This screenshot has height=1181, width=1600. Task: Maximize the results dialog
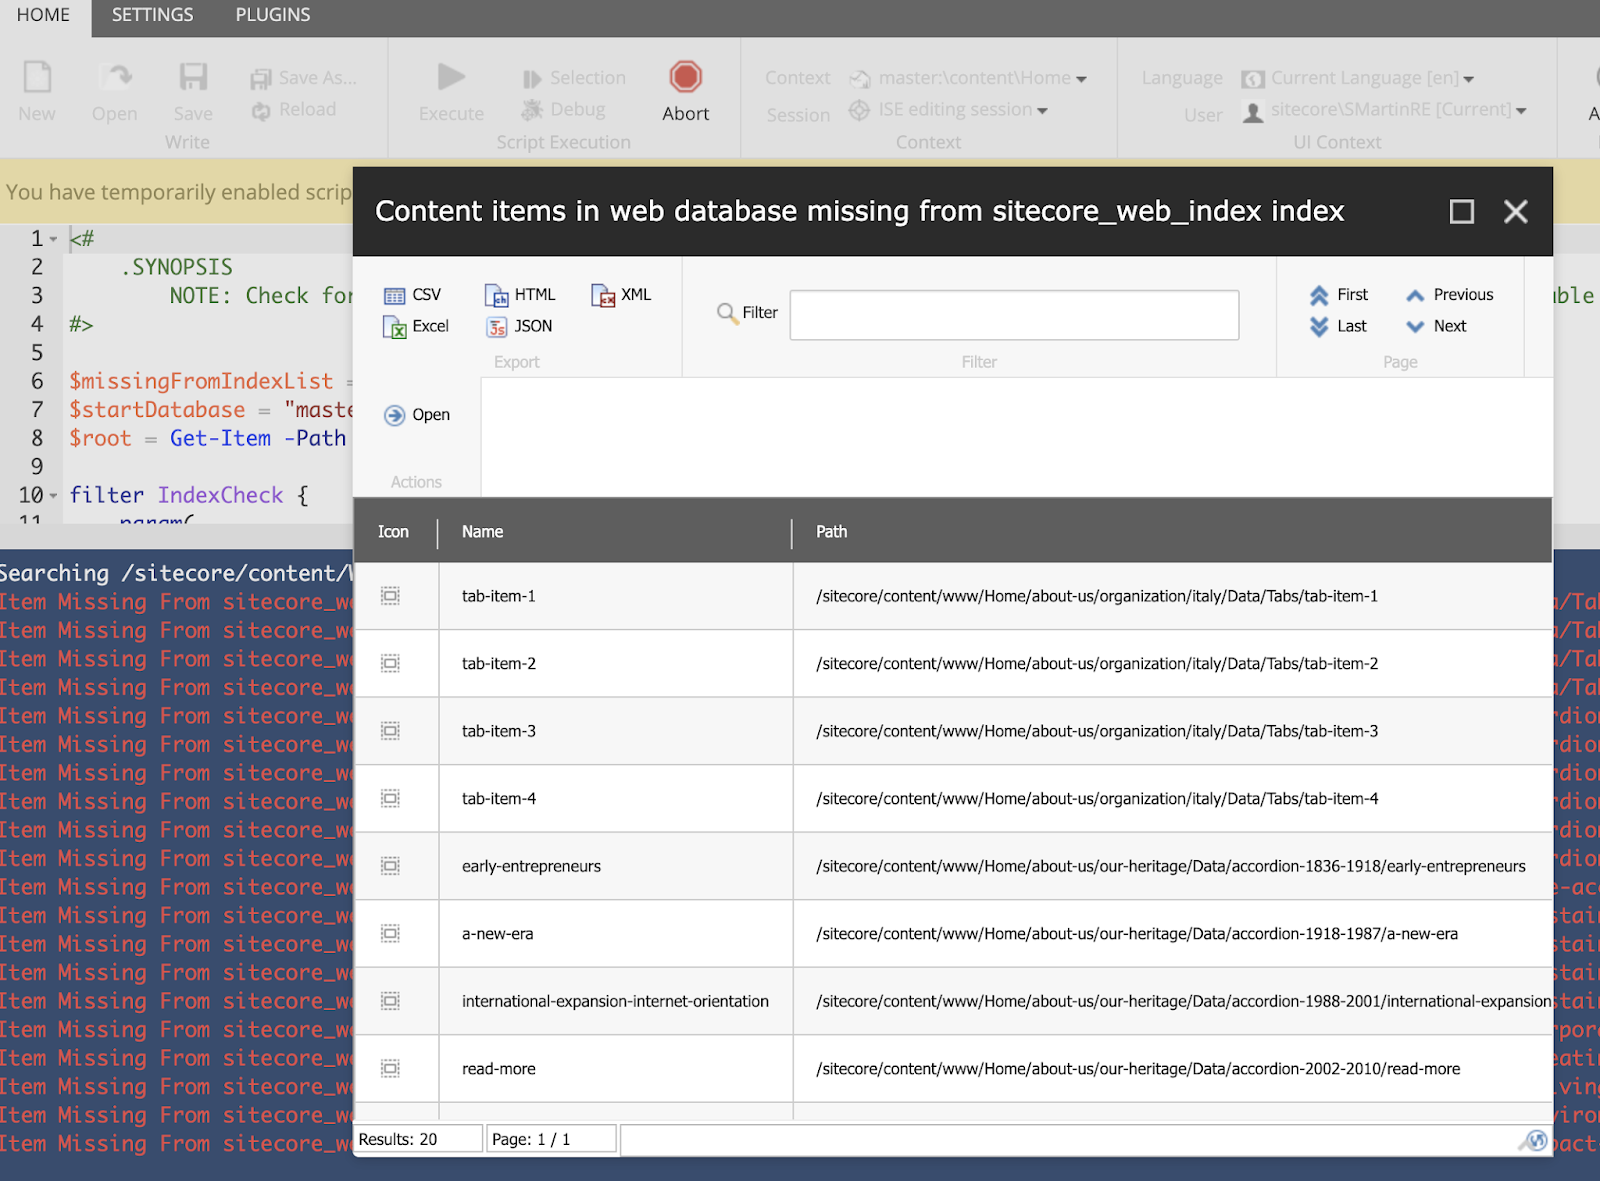pos(1462,212)
